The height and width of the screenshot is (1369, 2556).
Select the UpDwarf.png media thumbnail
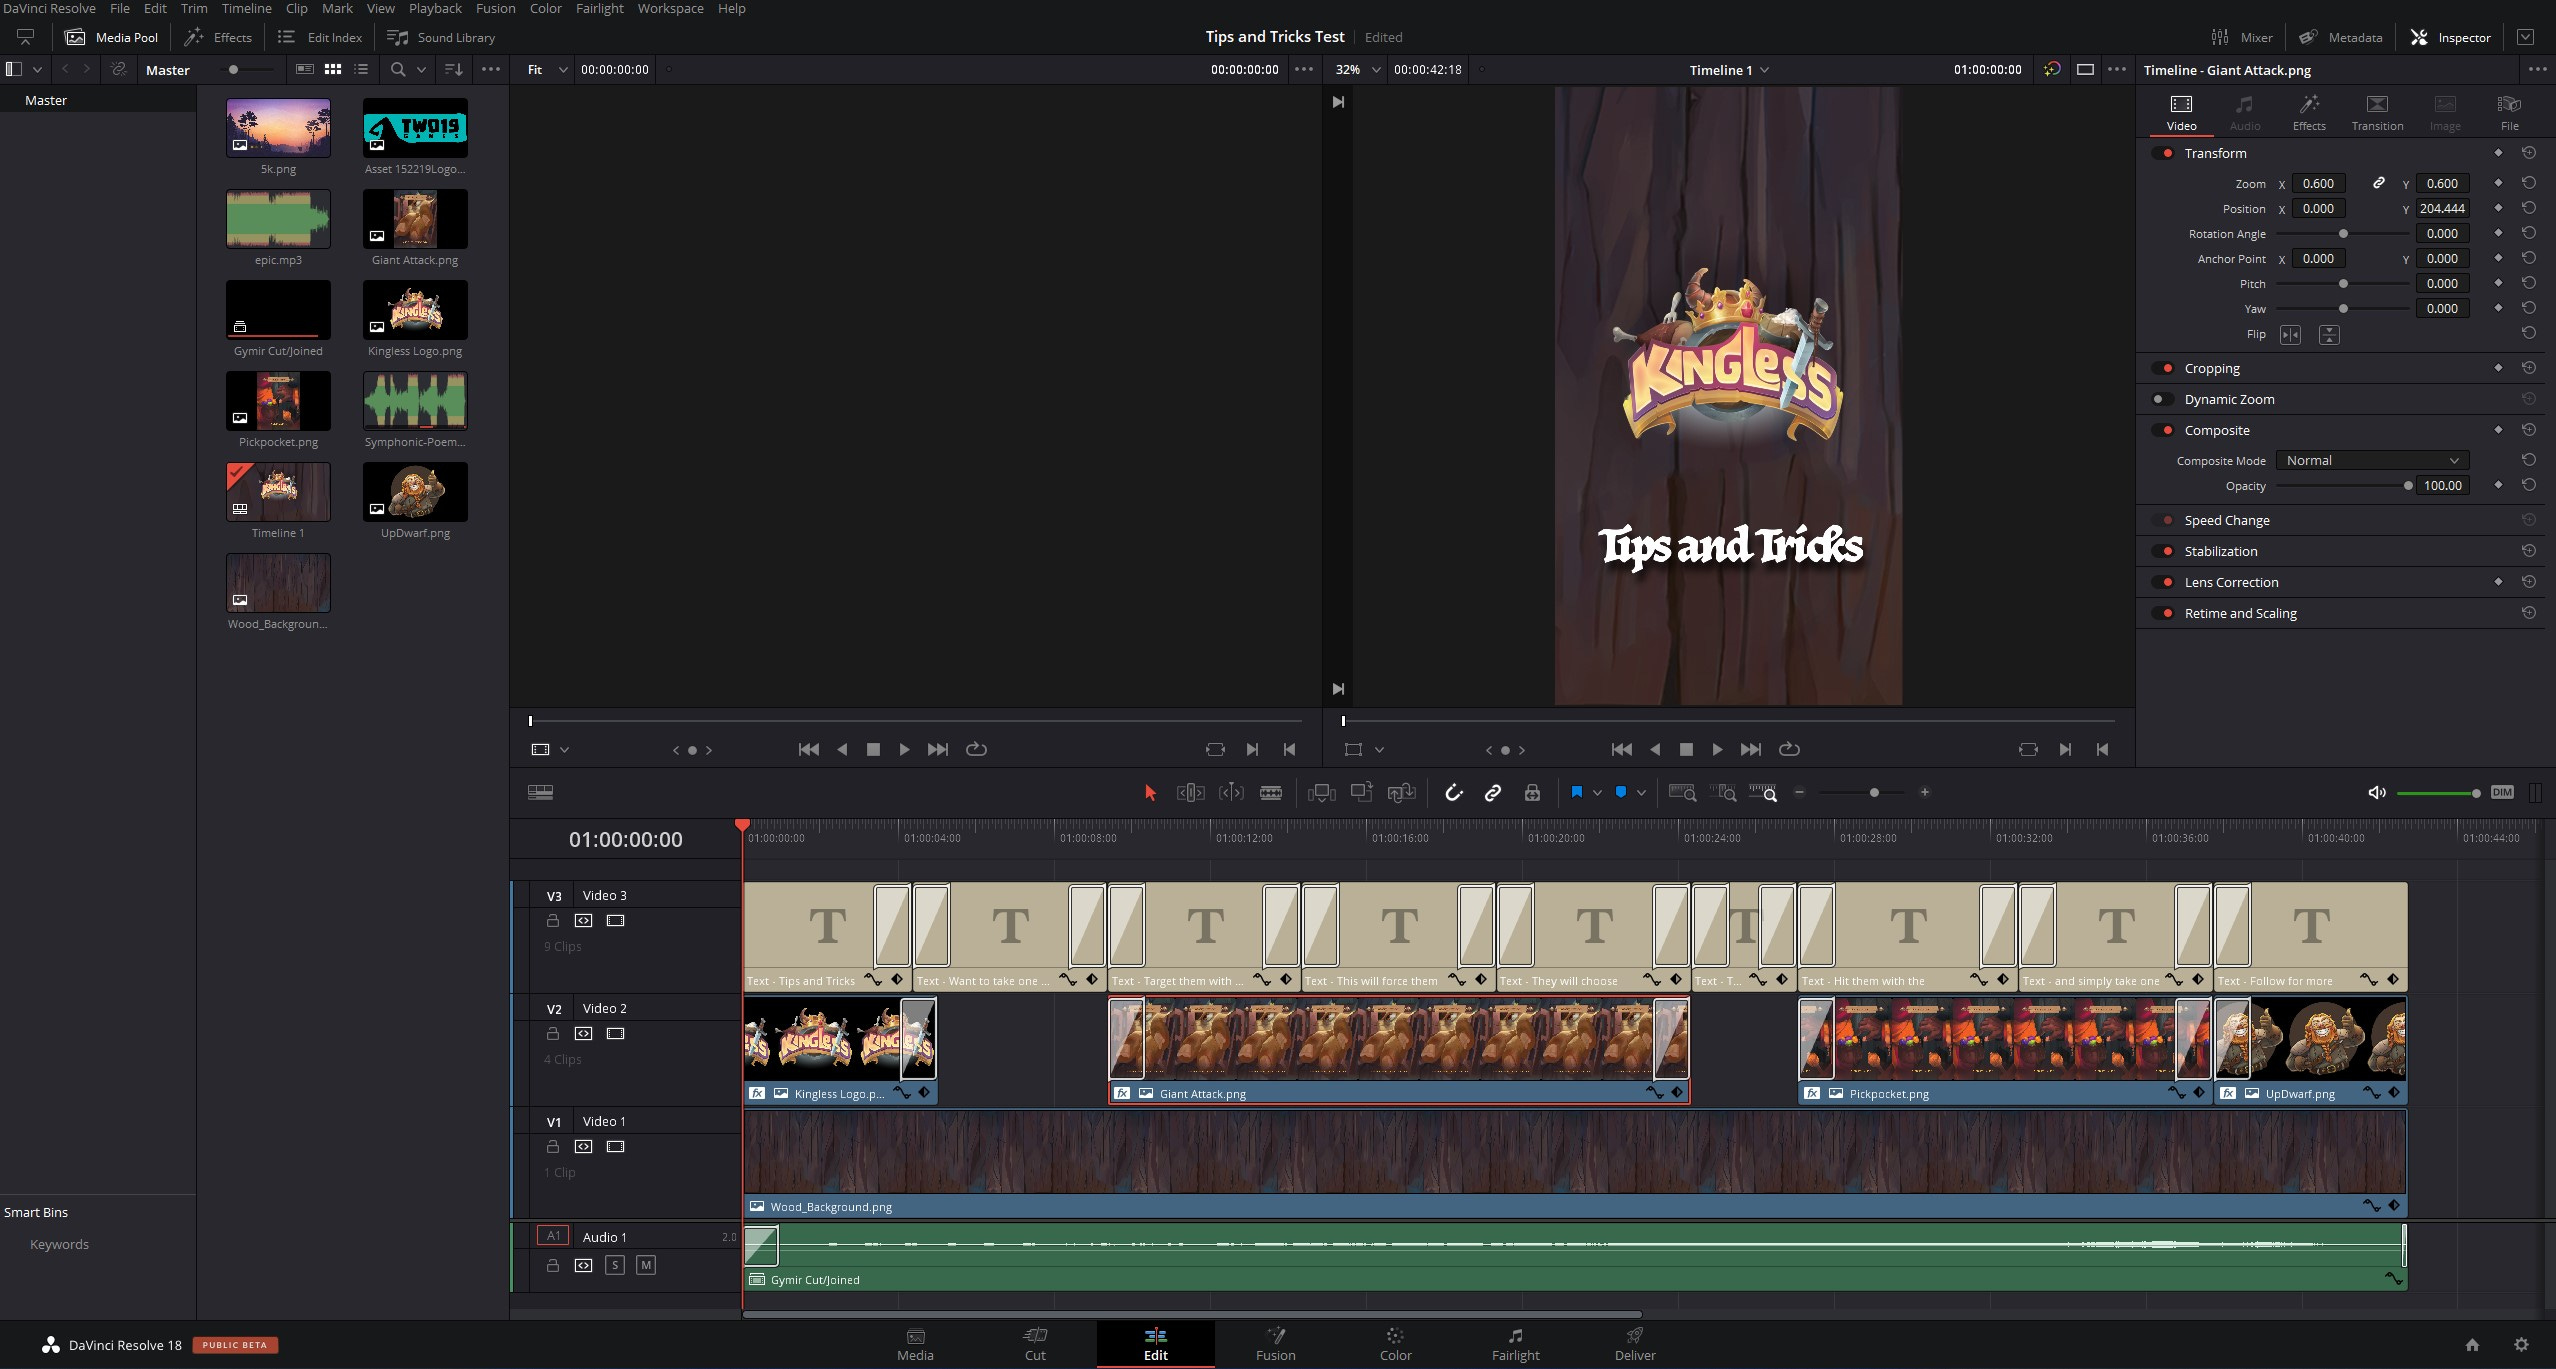point(415,492)
